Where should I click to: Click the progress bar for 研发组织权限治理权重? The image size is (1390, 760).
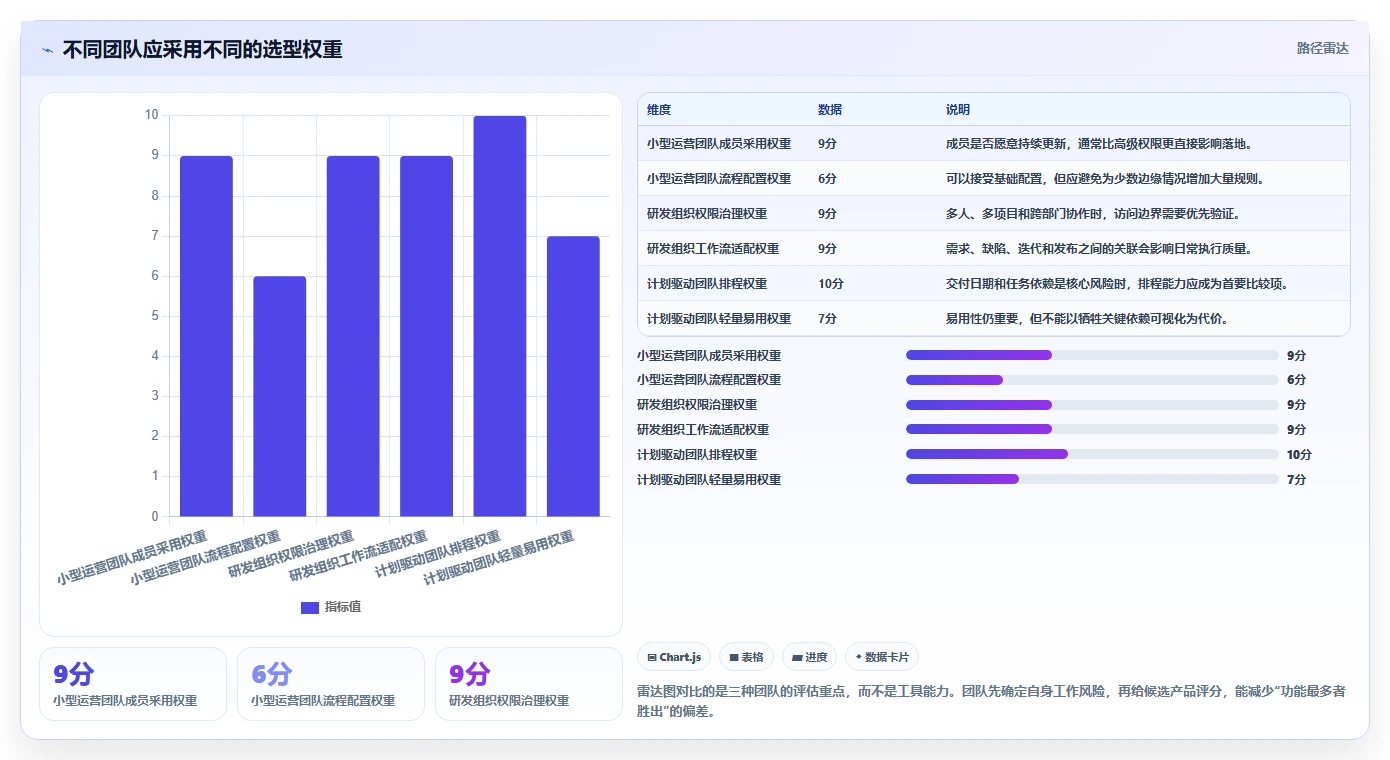[1092, 405]
